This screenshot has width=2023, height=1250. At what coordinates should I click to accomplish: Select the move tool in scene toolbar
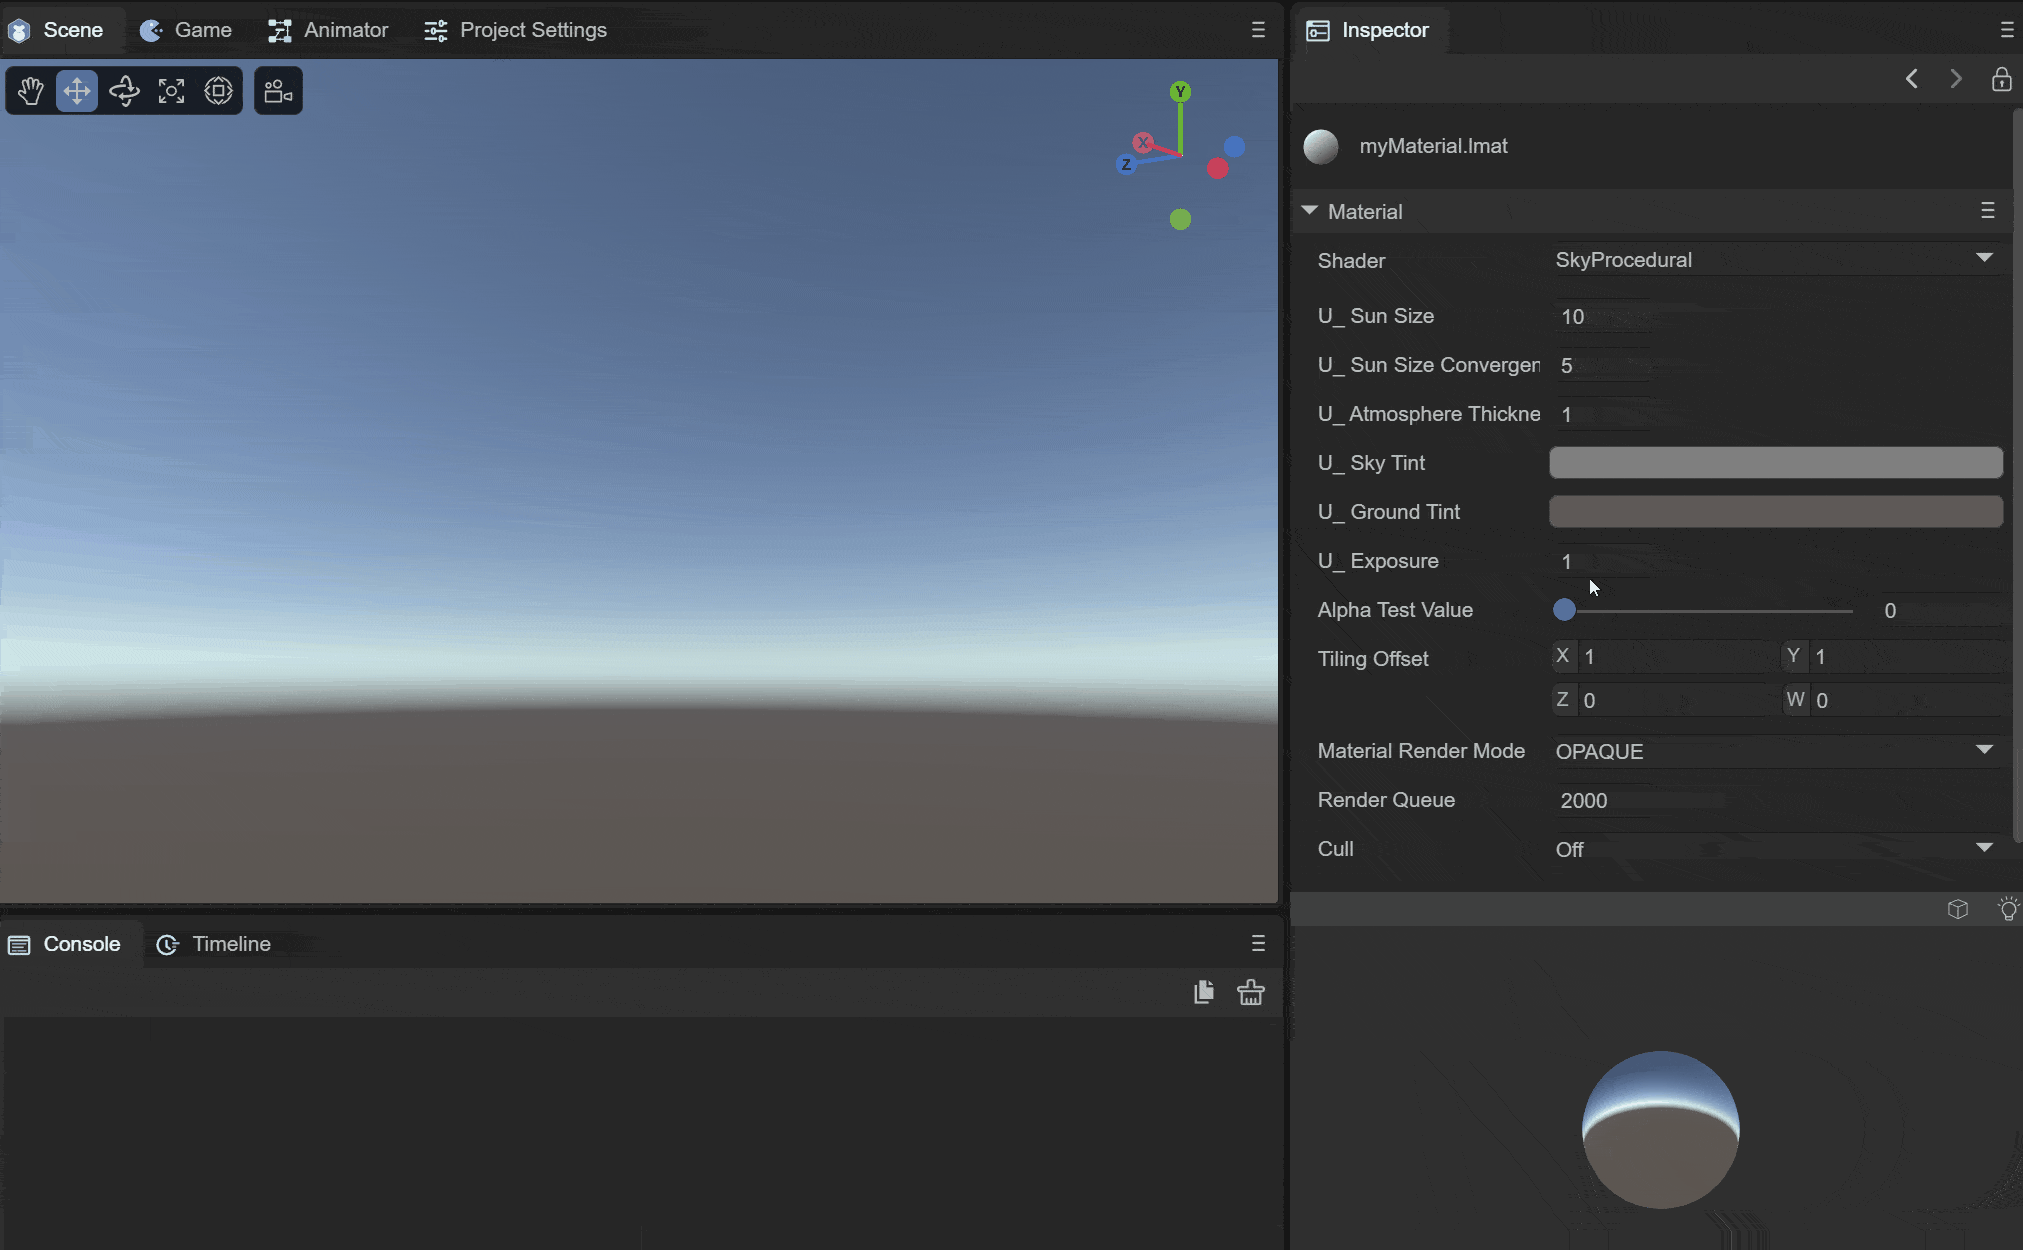(77, 91)
